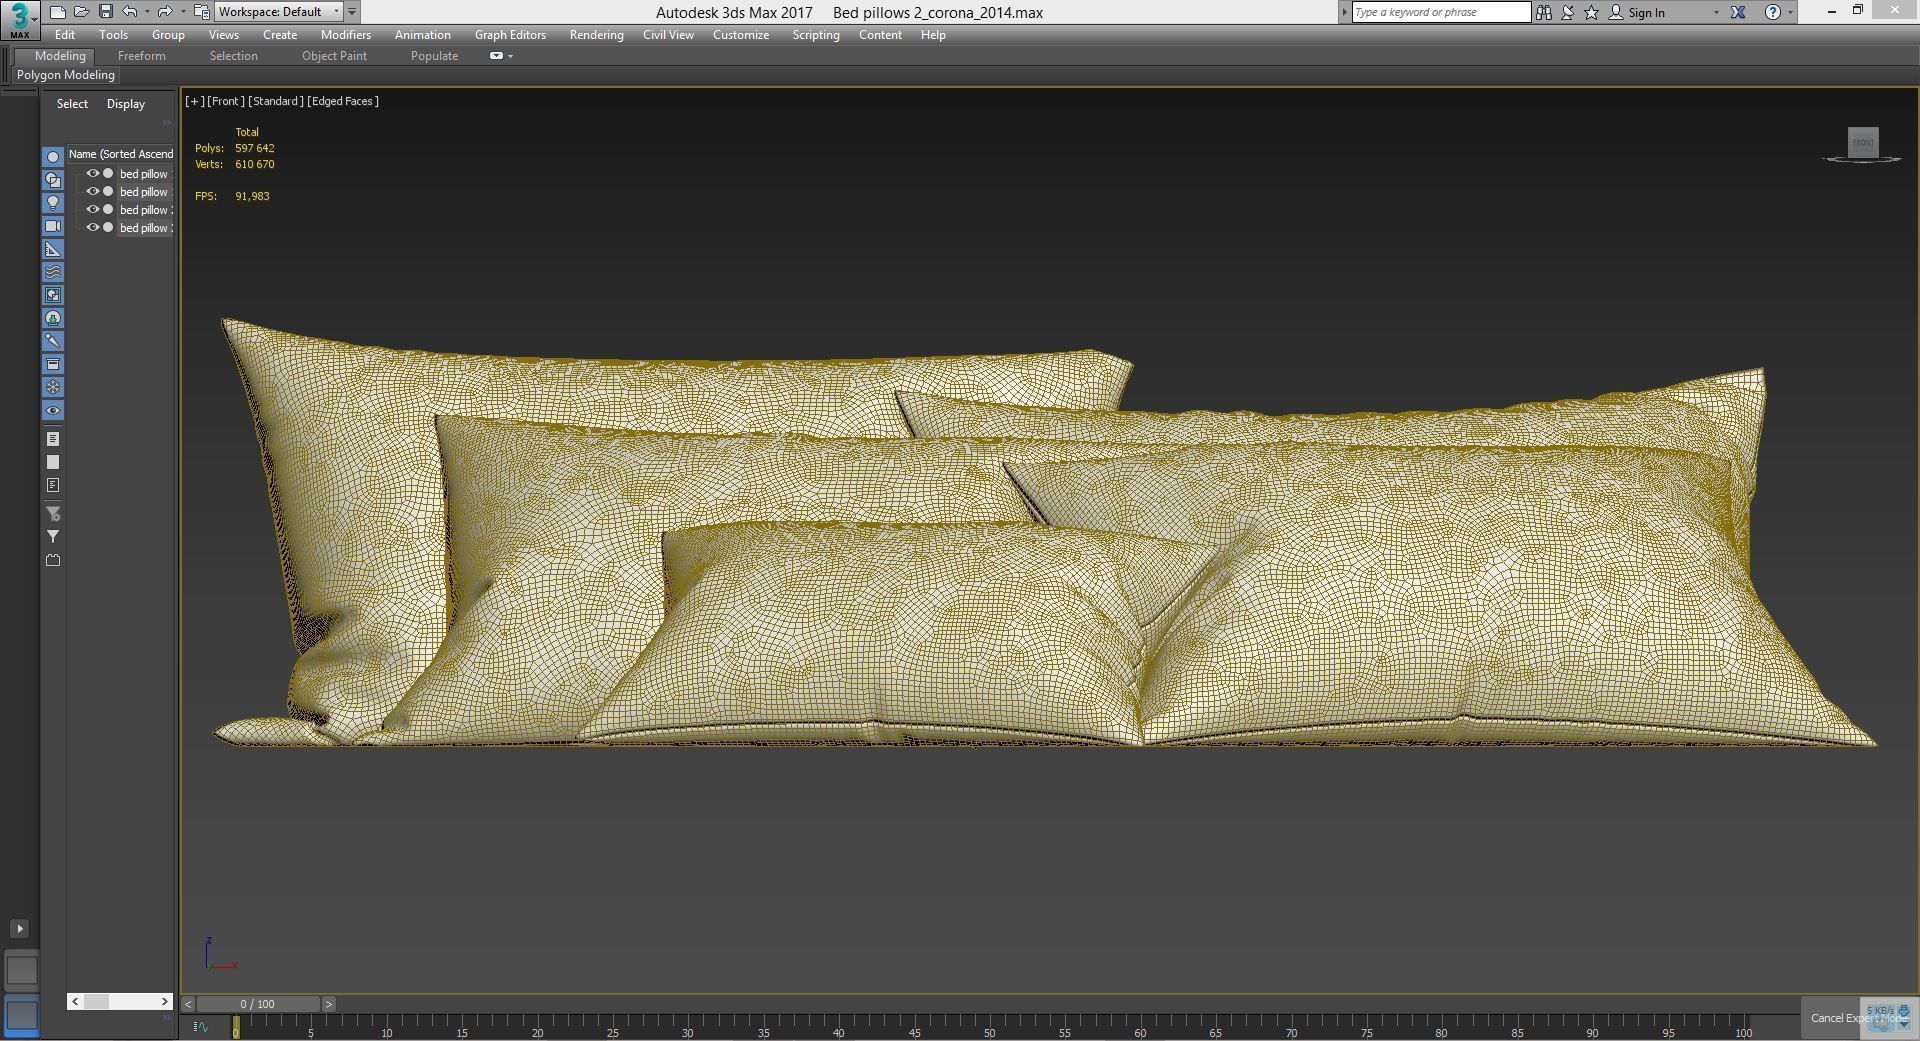
Task: Open the viewport [+] general menu
Action: (194, 101)
